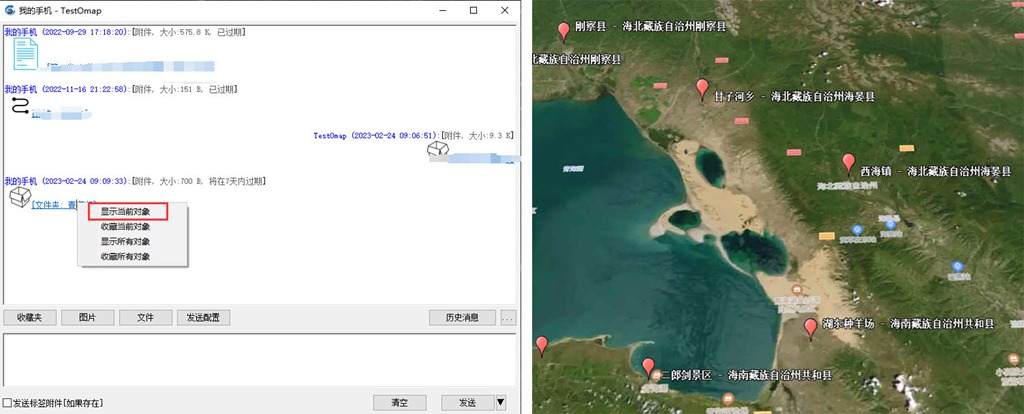Image resolution: width=1024 pixels, height=414 pixels.
Task: Open the box icon in TestOmap's message
Action: coord(437,151)
